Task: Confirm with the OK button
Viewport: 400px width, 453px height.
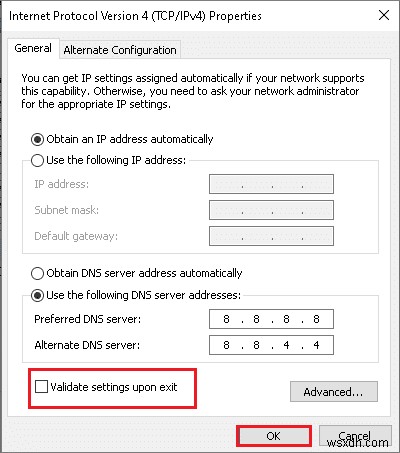Action: pos(274,436)
